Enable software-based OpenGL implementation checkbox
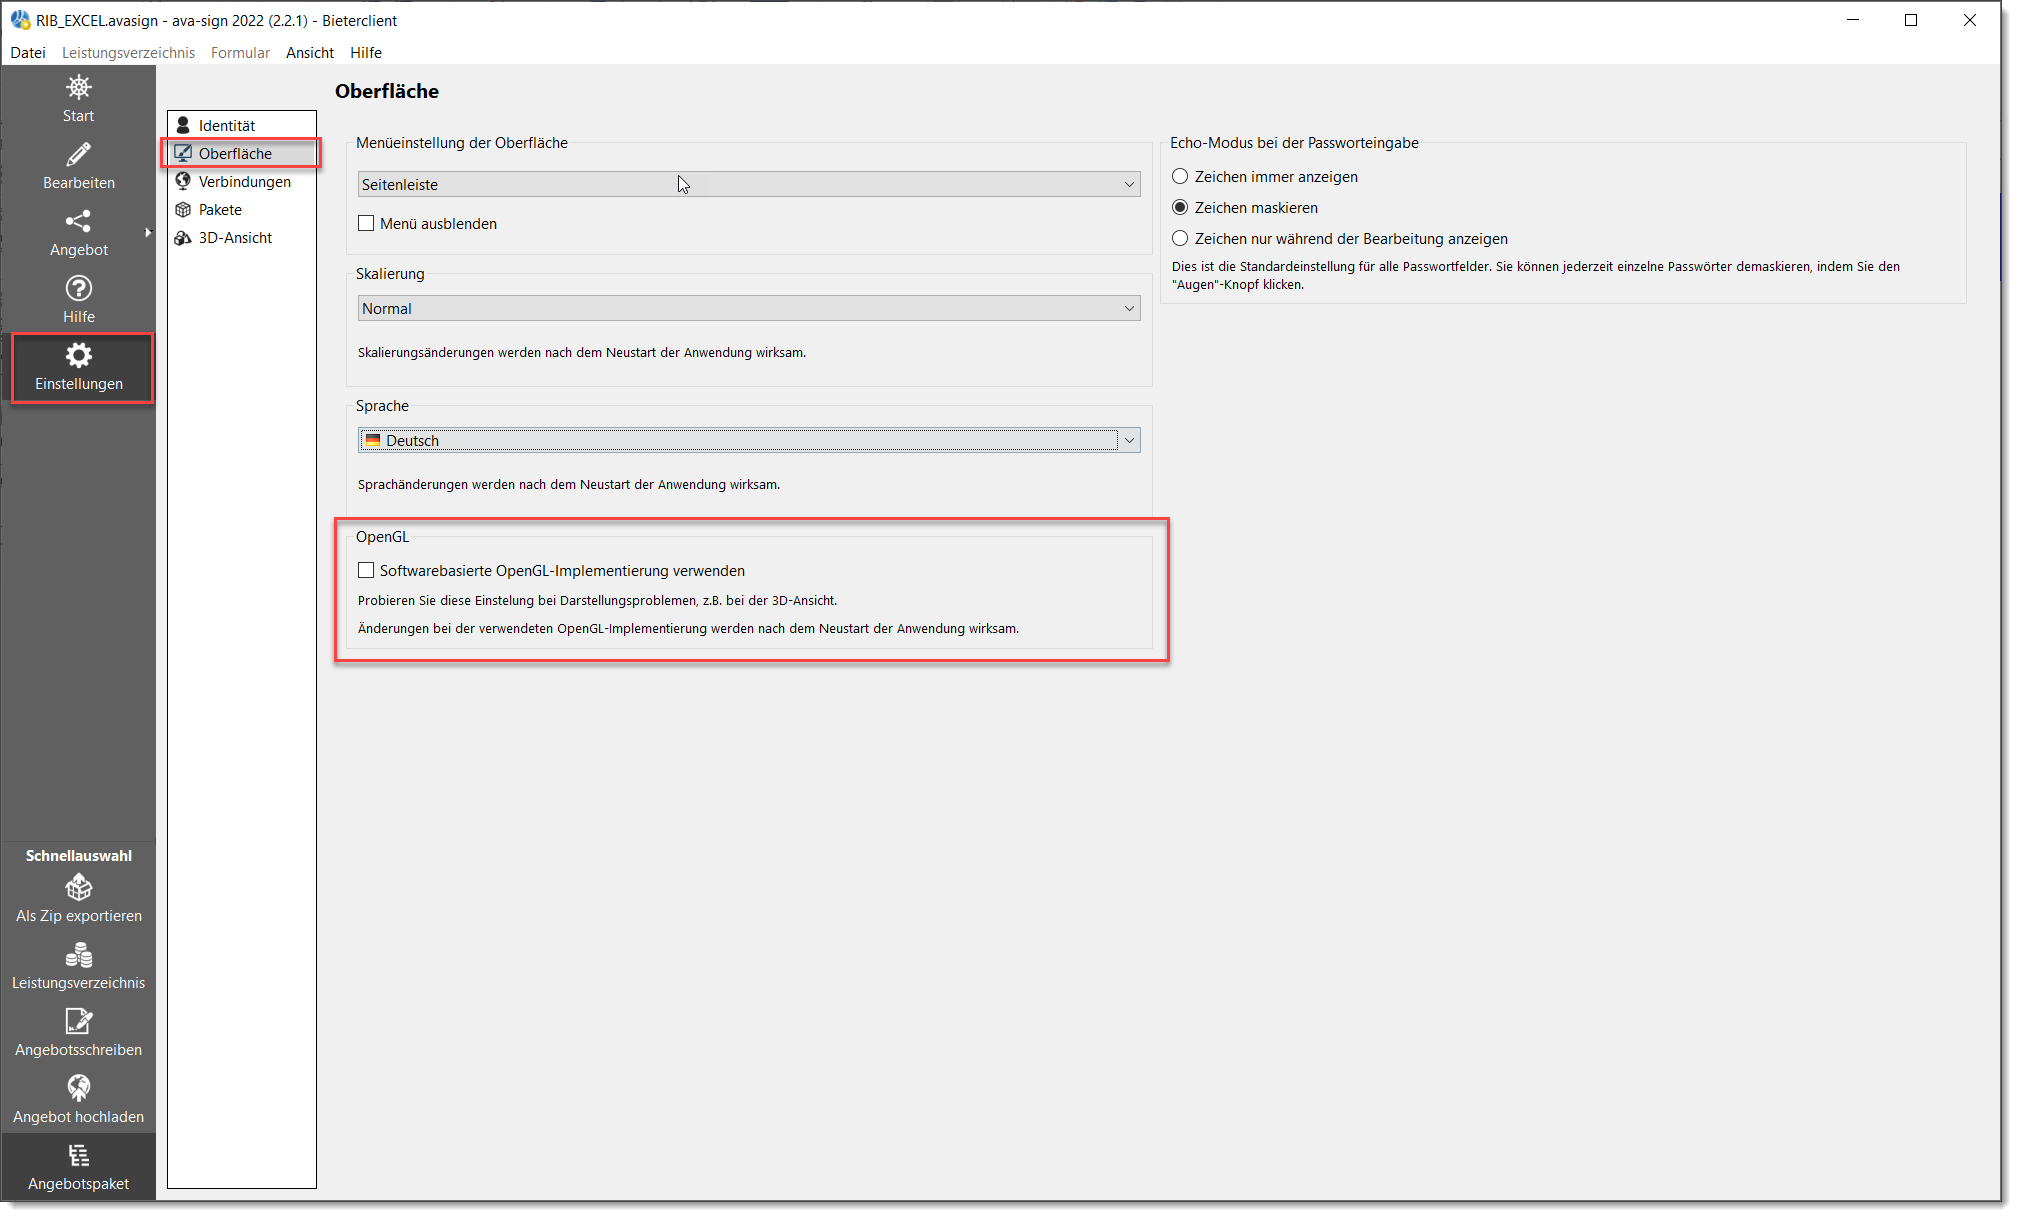The image size is (2017, 1217). click(366, 570)
